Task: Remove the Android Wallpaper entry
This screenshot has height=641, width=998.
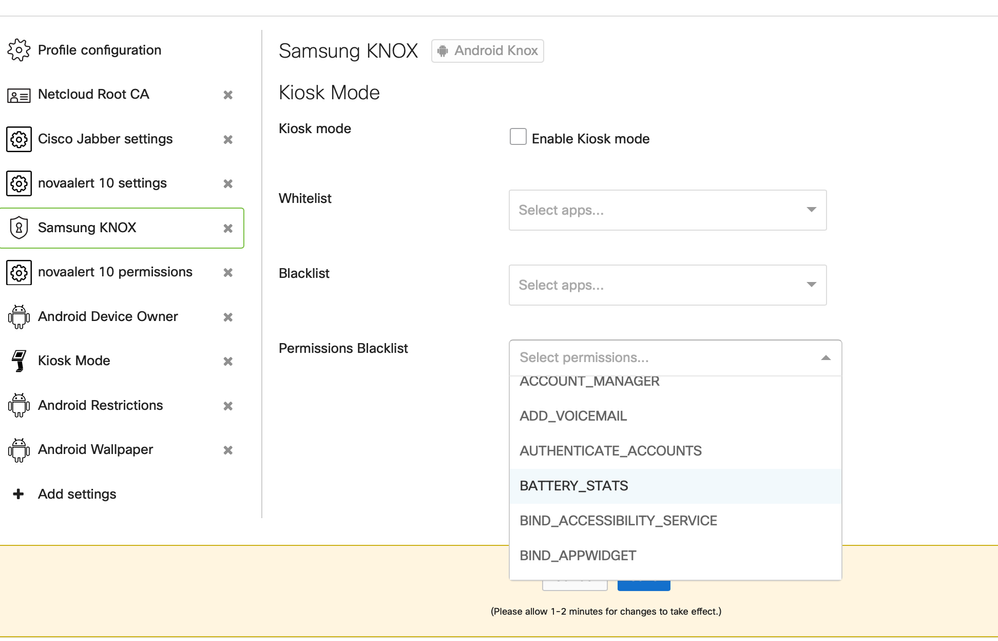Action: pyautogui.click(x=228, y=450)
